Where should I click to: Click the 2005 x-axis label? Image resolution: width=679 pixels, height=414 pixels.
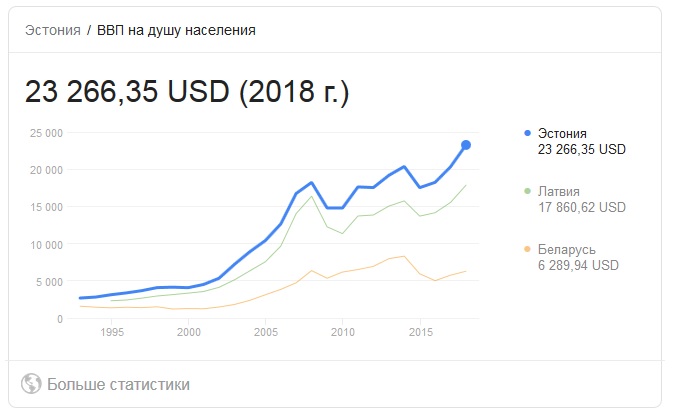265,332
